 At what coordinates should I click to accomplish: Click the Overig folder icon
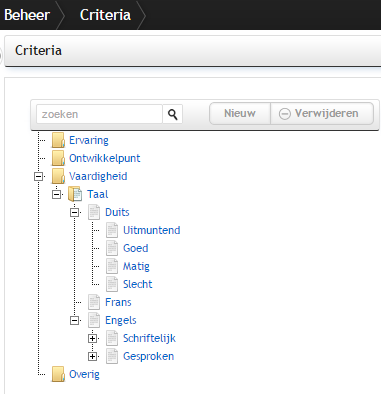[58, 374]
